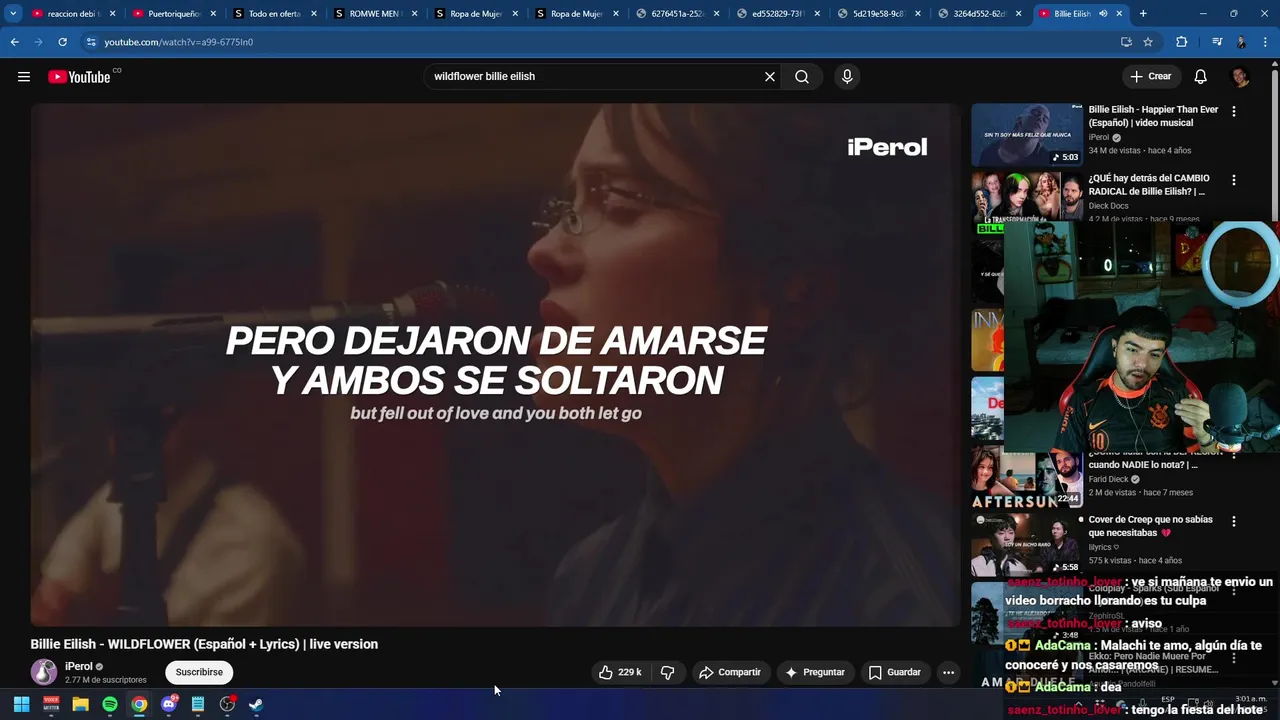
Task: Clear the search box with the X
Action: 770,77
